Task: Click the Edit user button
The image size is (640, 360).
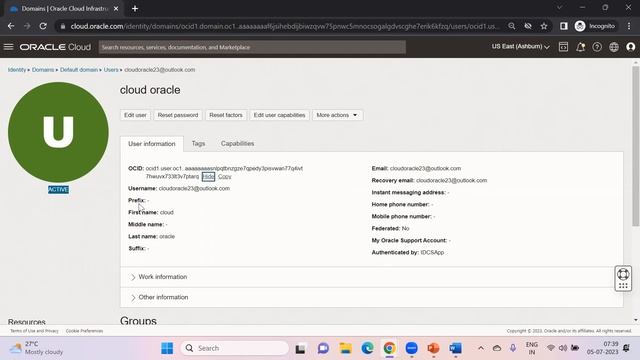Action: (135, 115)
